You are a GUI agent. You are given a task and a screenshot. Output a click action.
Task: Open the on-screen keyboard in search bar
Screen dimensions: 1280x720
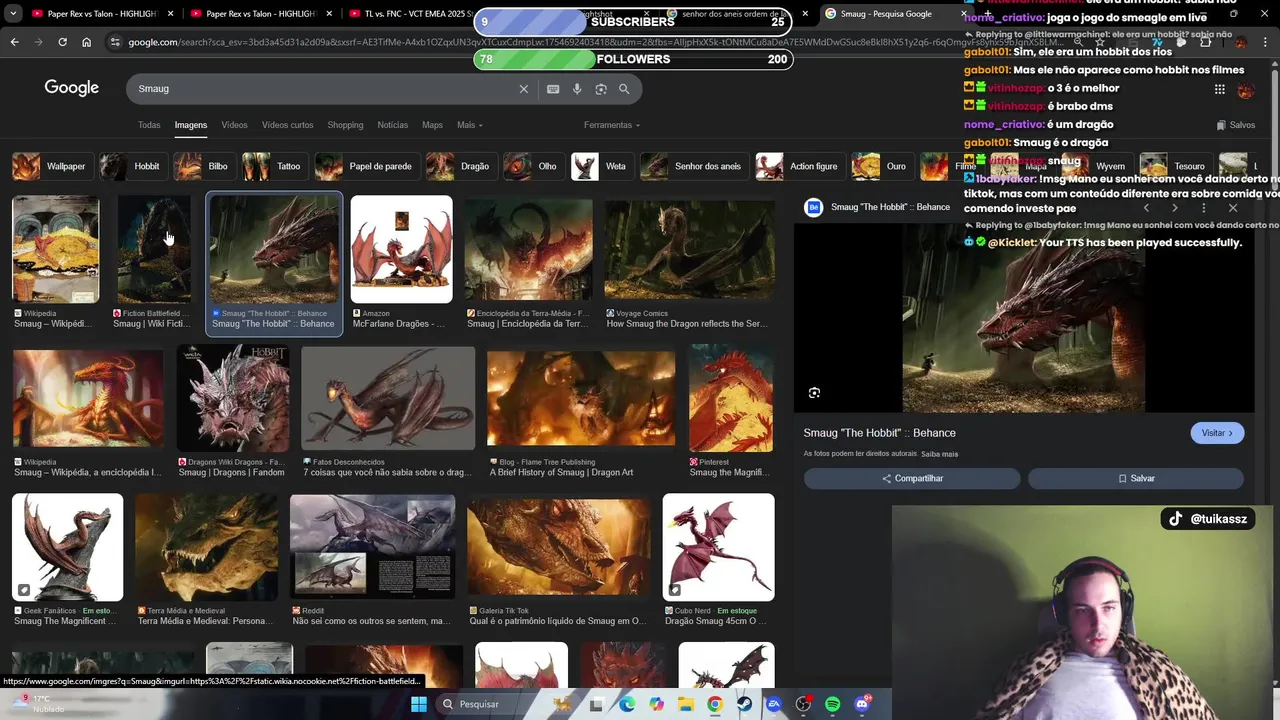(x=553, y=89)
